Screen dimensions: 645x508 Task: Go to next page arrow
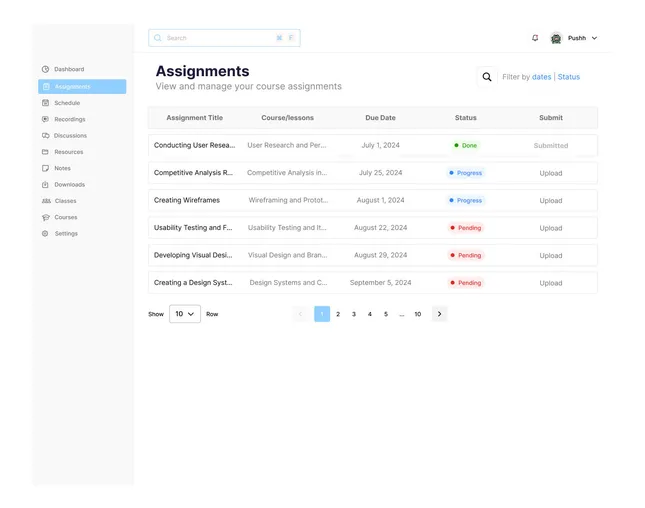[x=439, y=314]
